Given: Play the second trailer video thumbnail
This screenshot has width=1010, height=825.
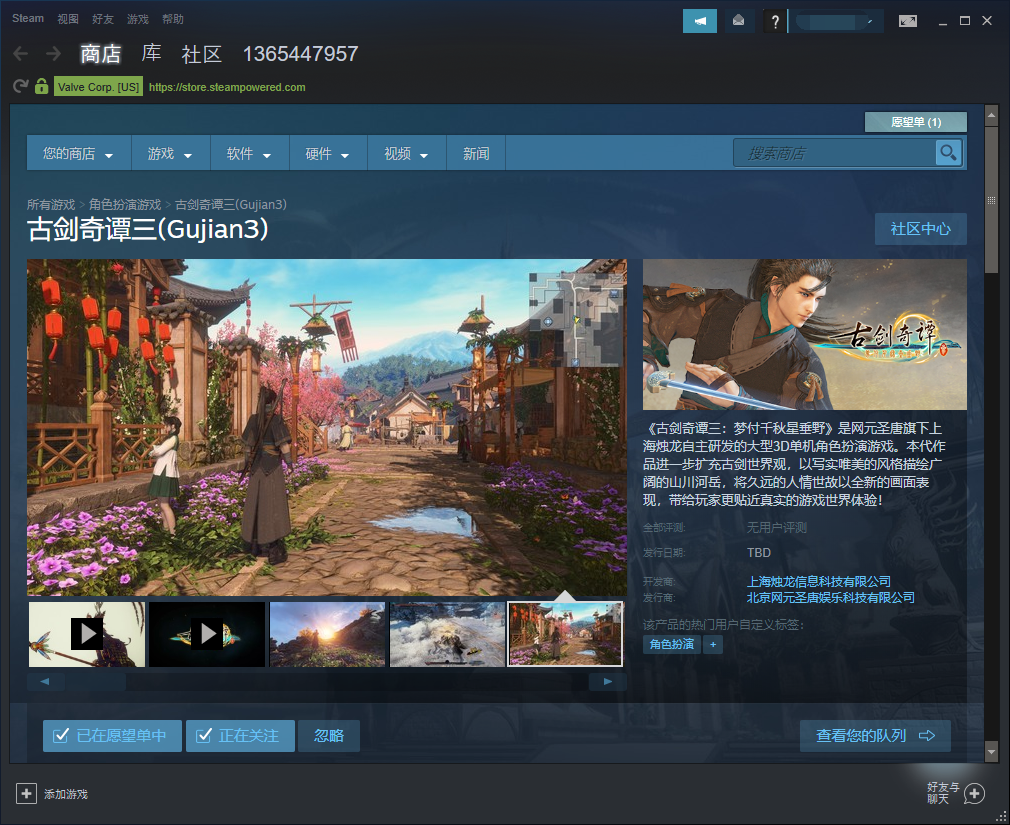Looking at the screenshot, I should pos(207,634).
